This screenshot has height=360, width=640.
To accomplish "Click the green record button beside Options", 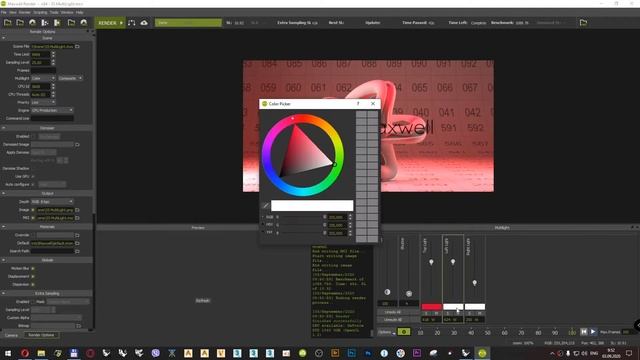I will (404, 332).
